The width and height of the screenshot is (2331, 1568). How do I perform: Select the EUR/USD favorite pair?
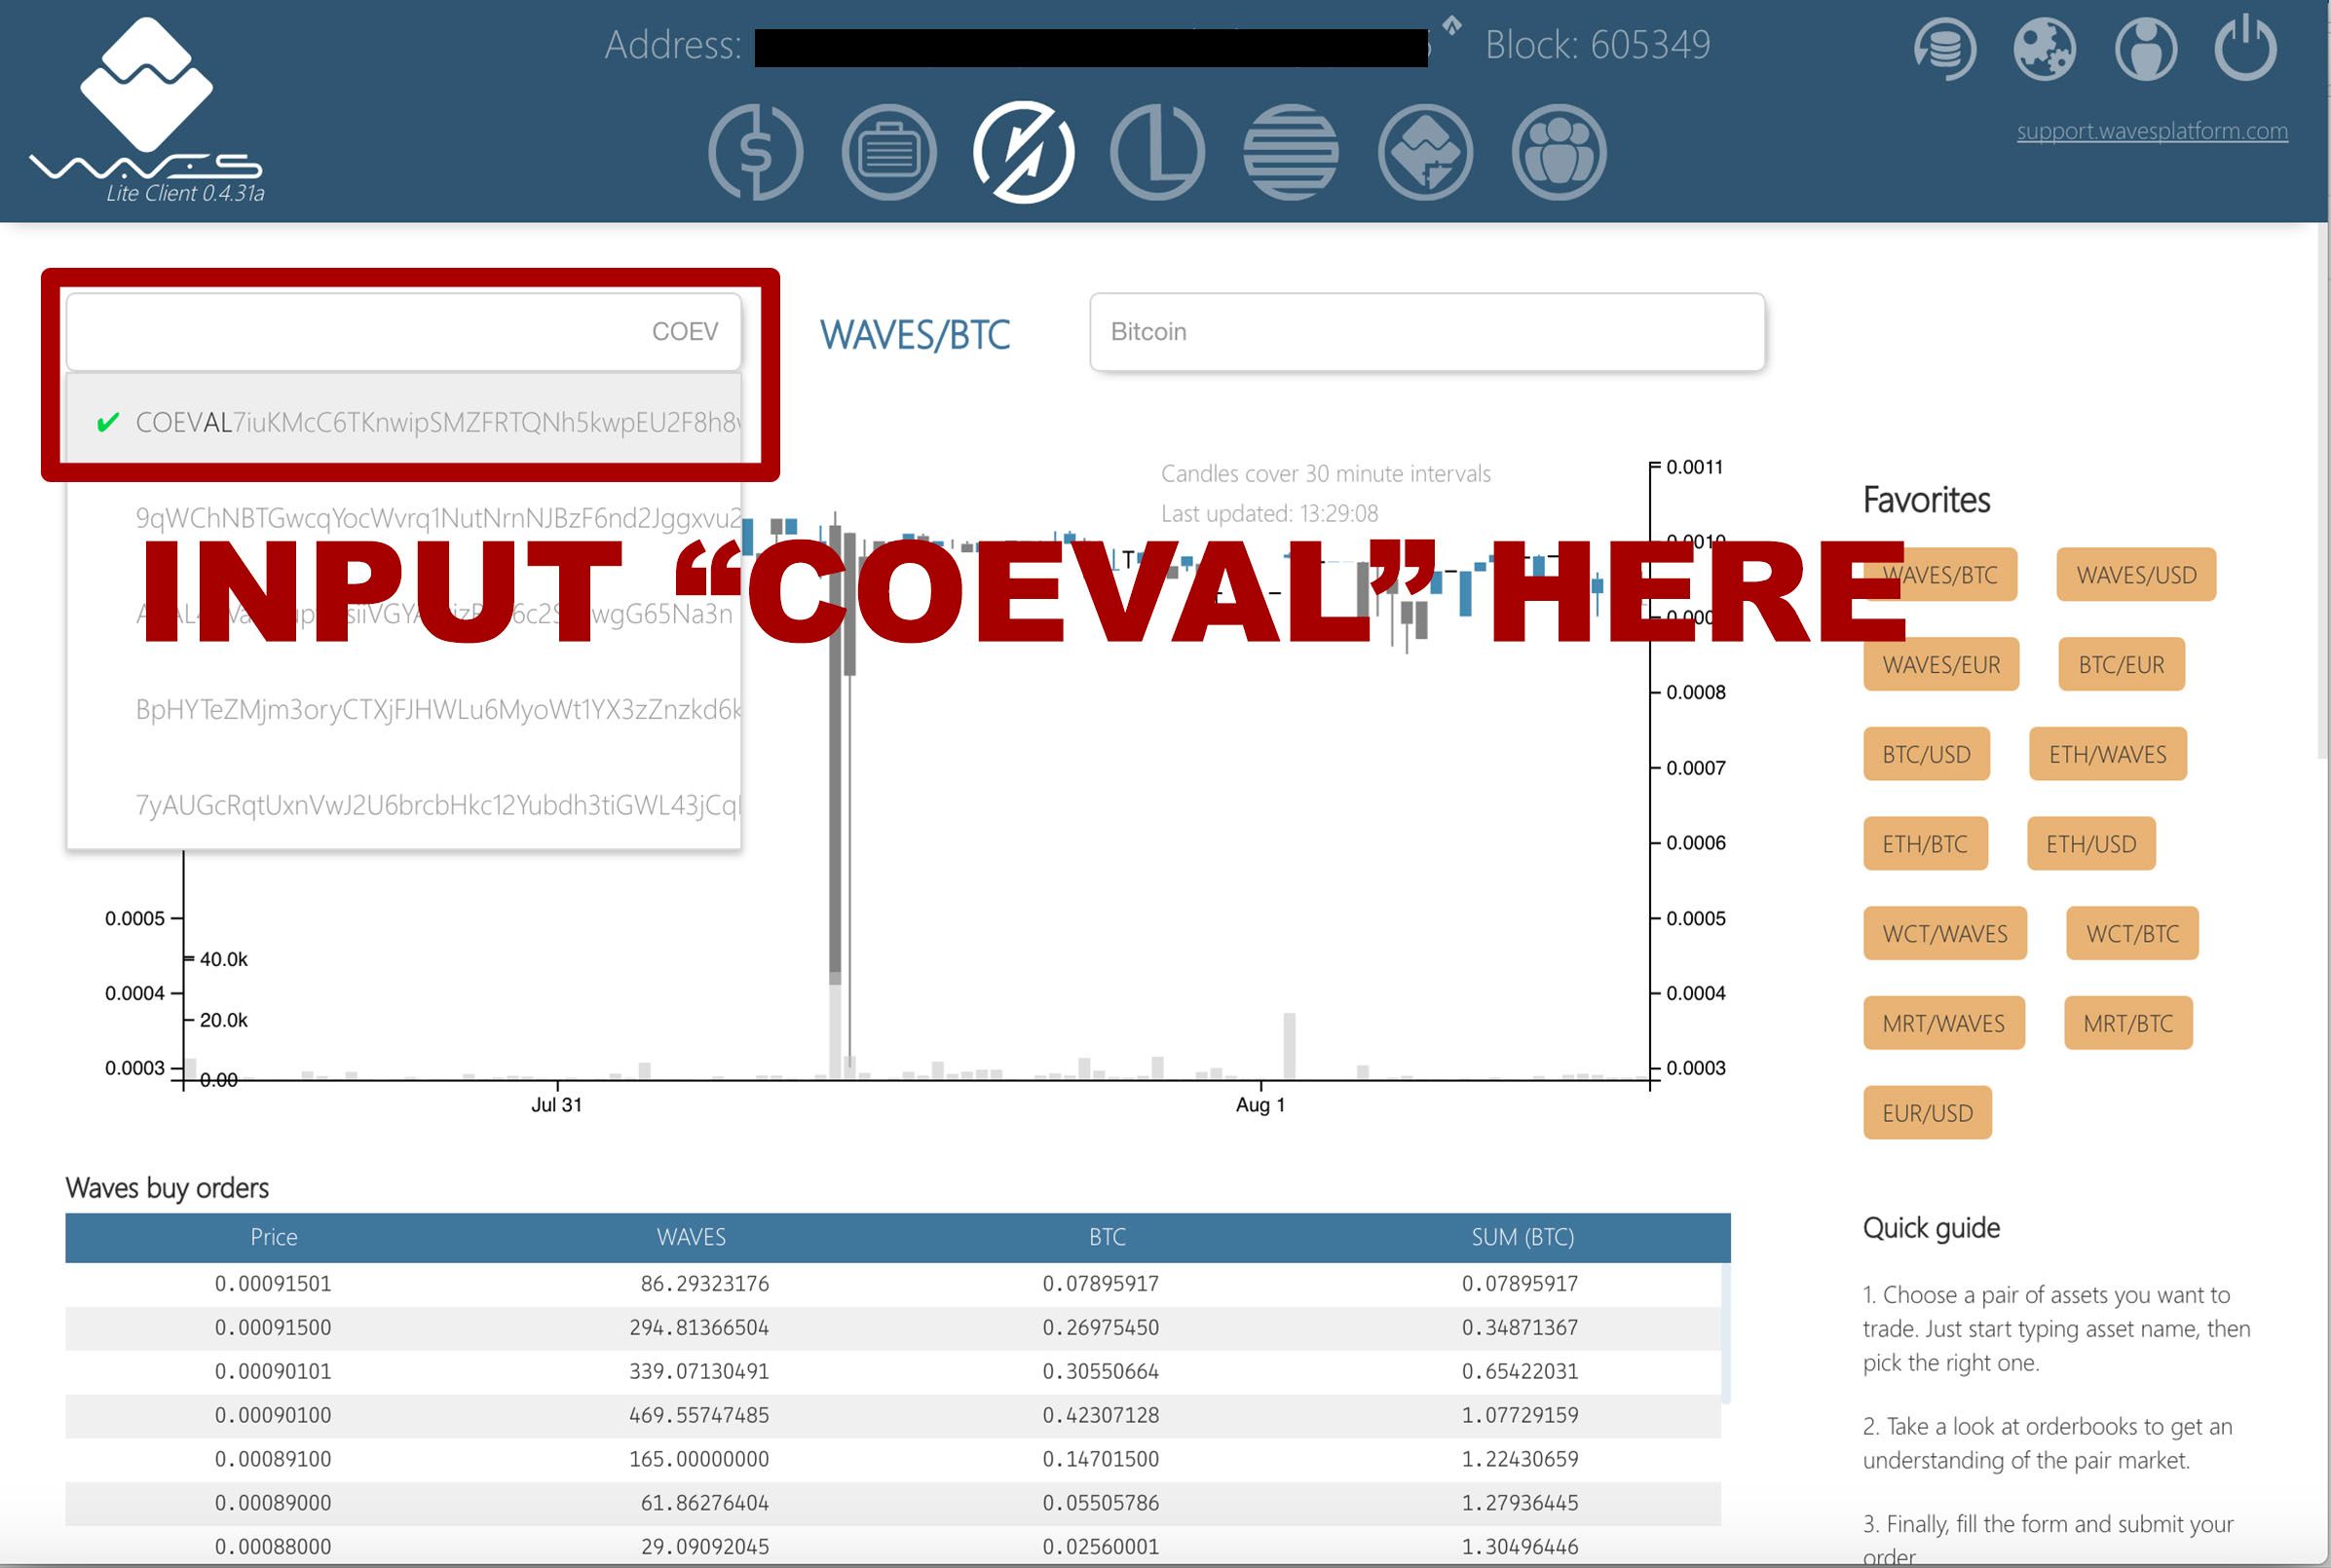tap(1927, 1113)
